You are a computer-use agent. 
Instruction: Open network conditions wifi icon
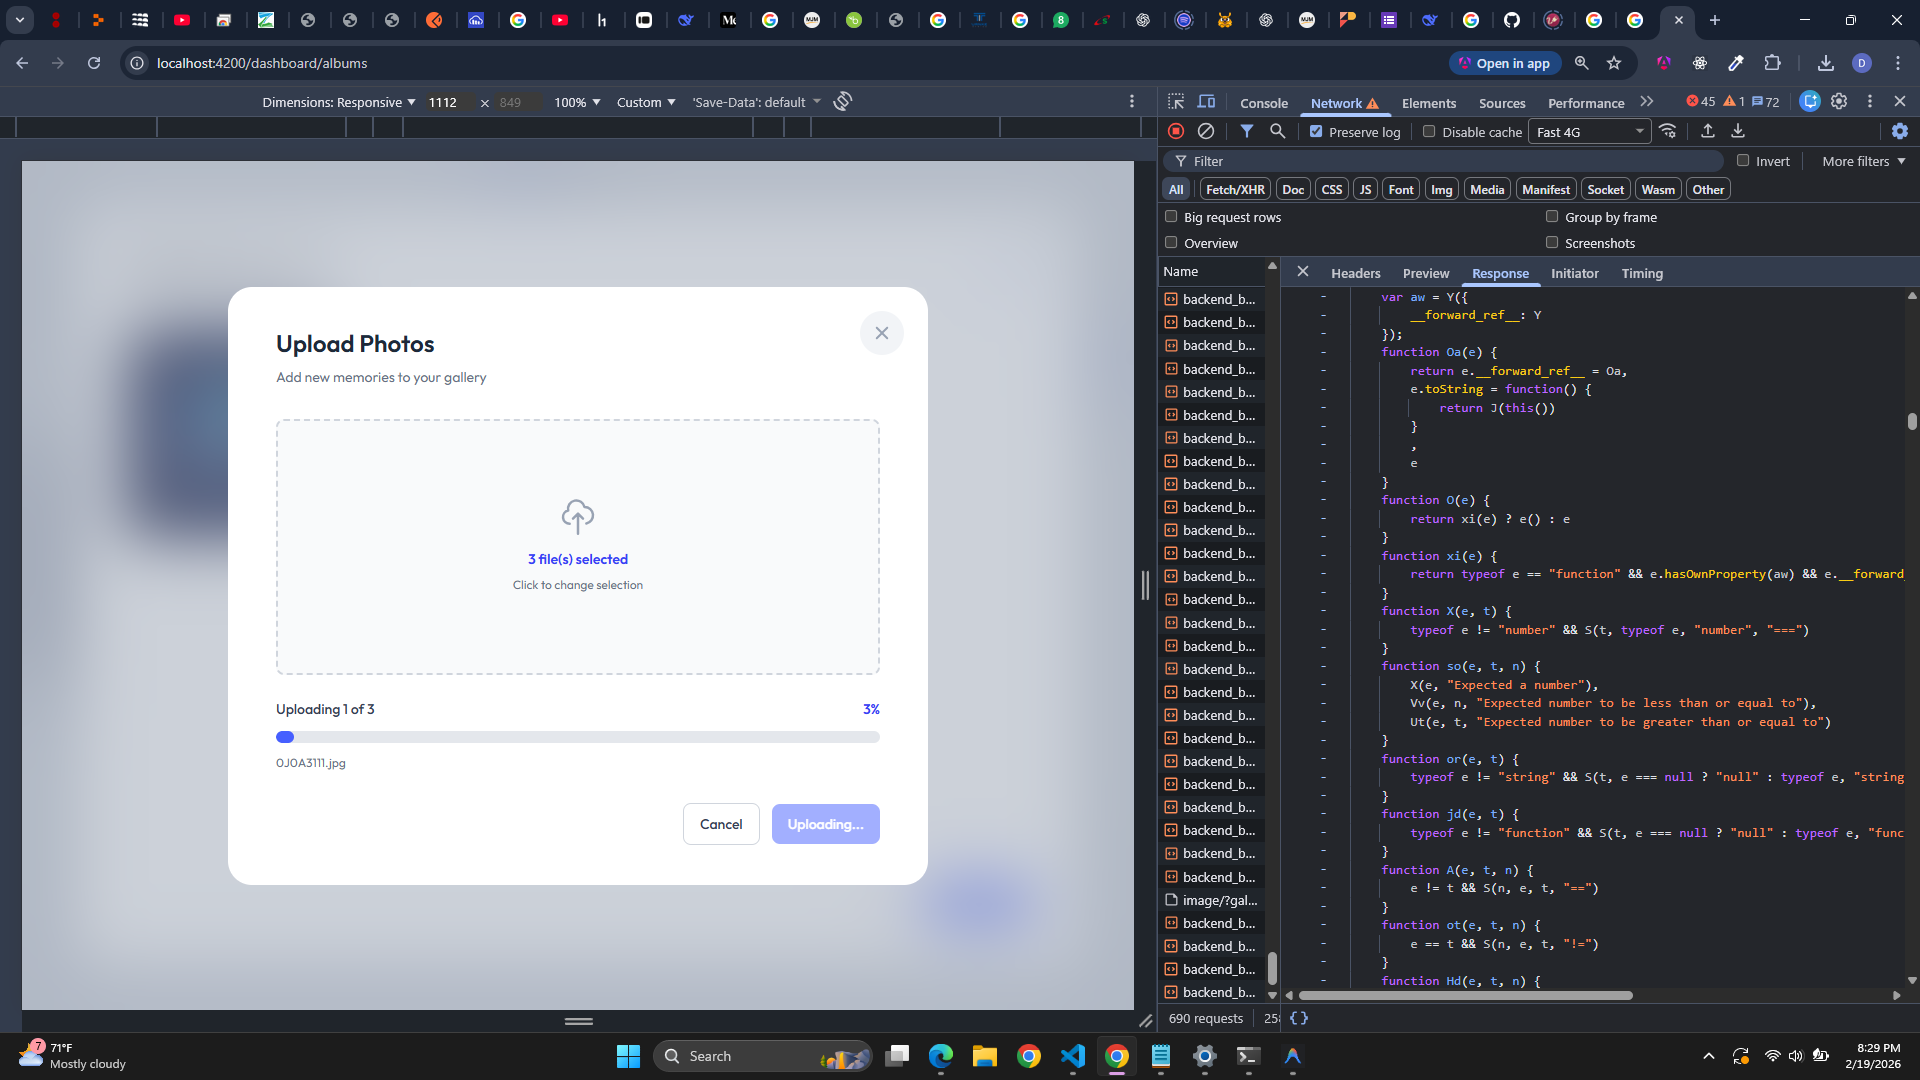(1667, 131)
